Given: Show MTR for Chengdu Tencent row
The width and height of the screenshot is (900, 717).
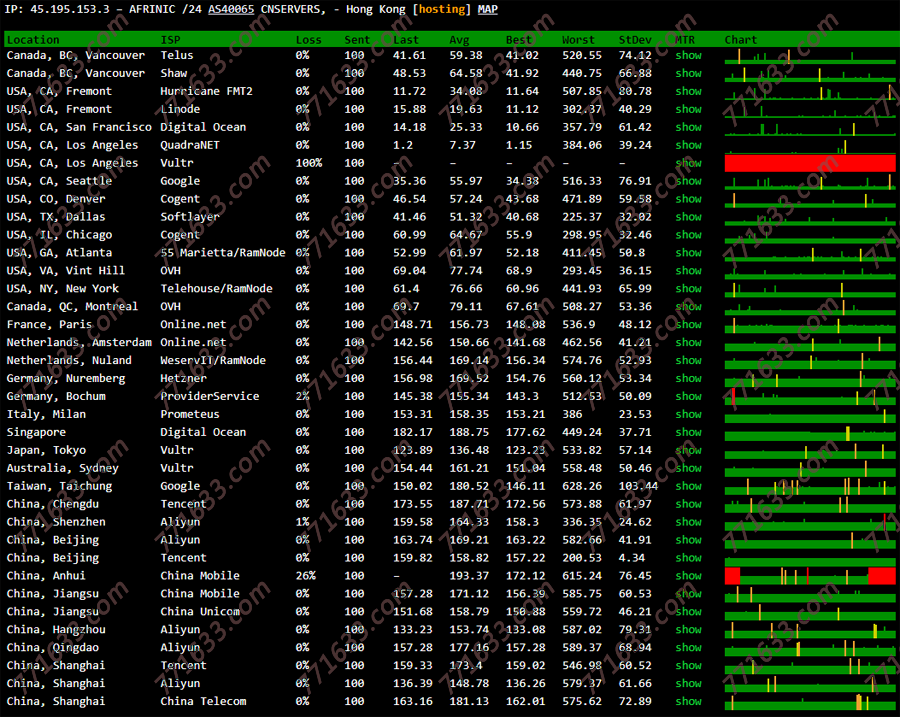Looking at the screenshot, I should 688,503.
